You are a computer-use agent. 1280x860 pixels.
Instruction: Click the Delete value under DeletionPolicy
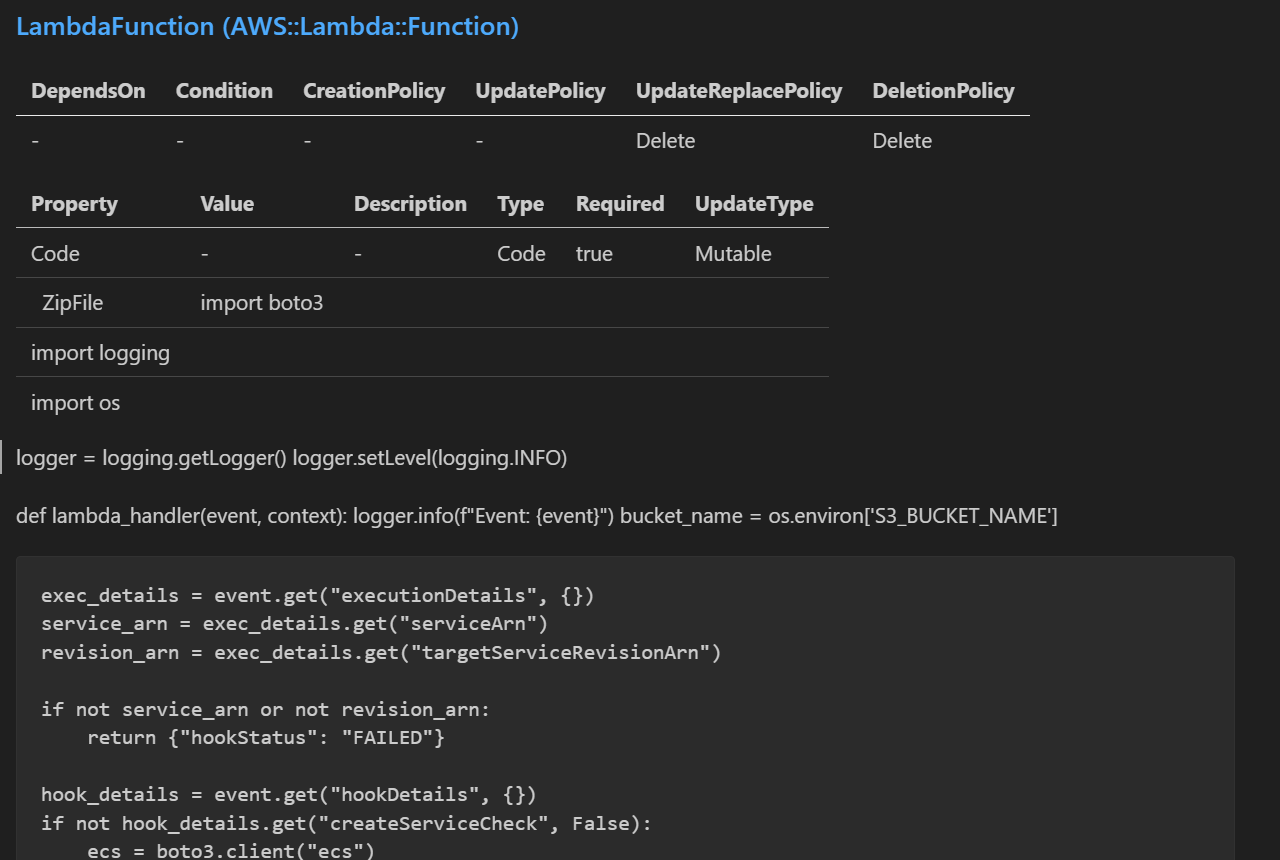[902, 141]
